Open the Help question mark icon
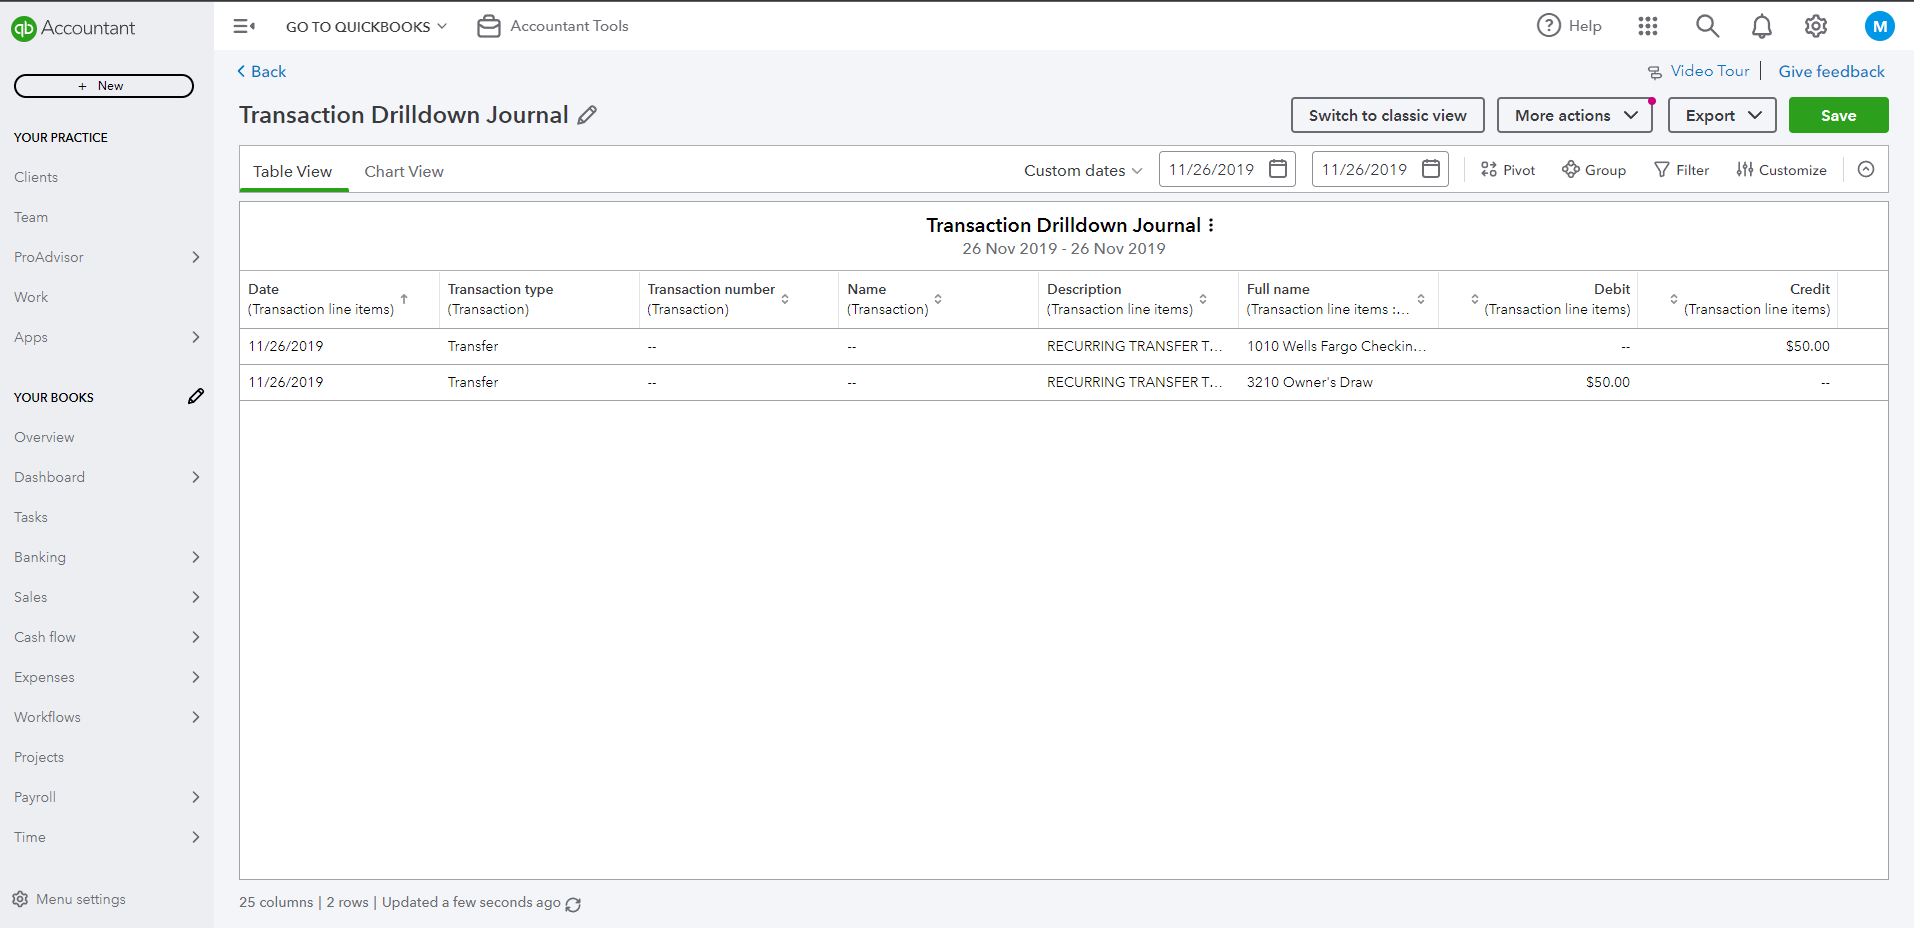This screenshot has height=928, width=1914. coord(1549,26)
